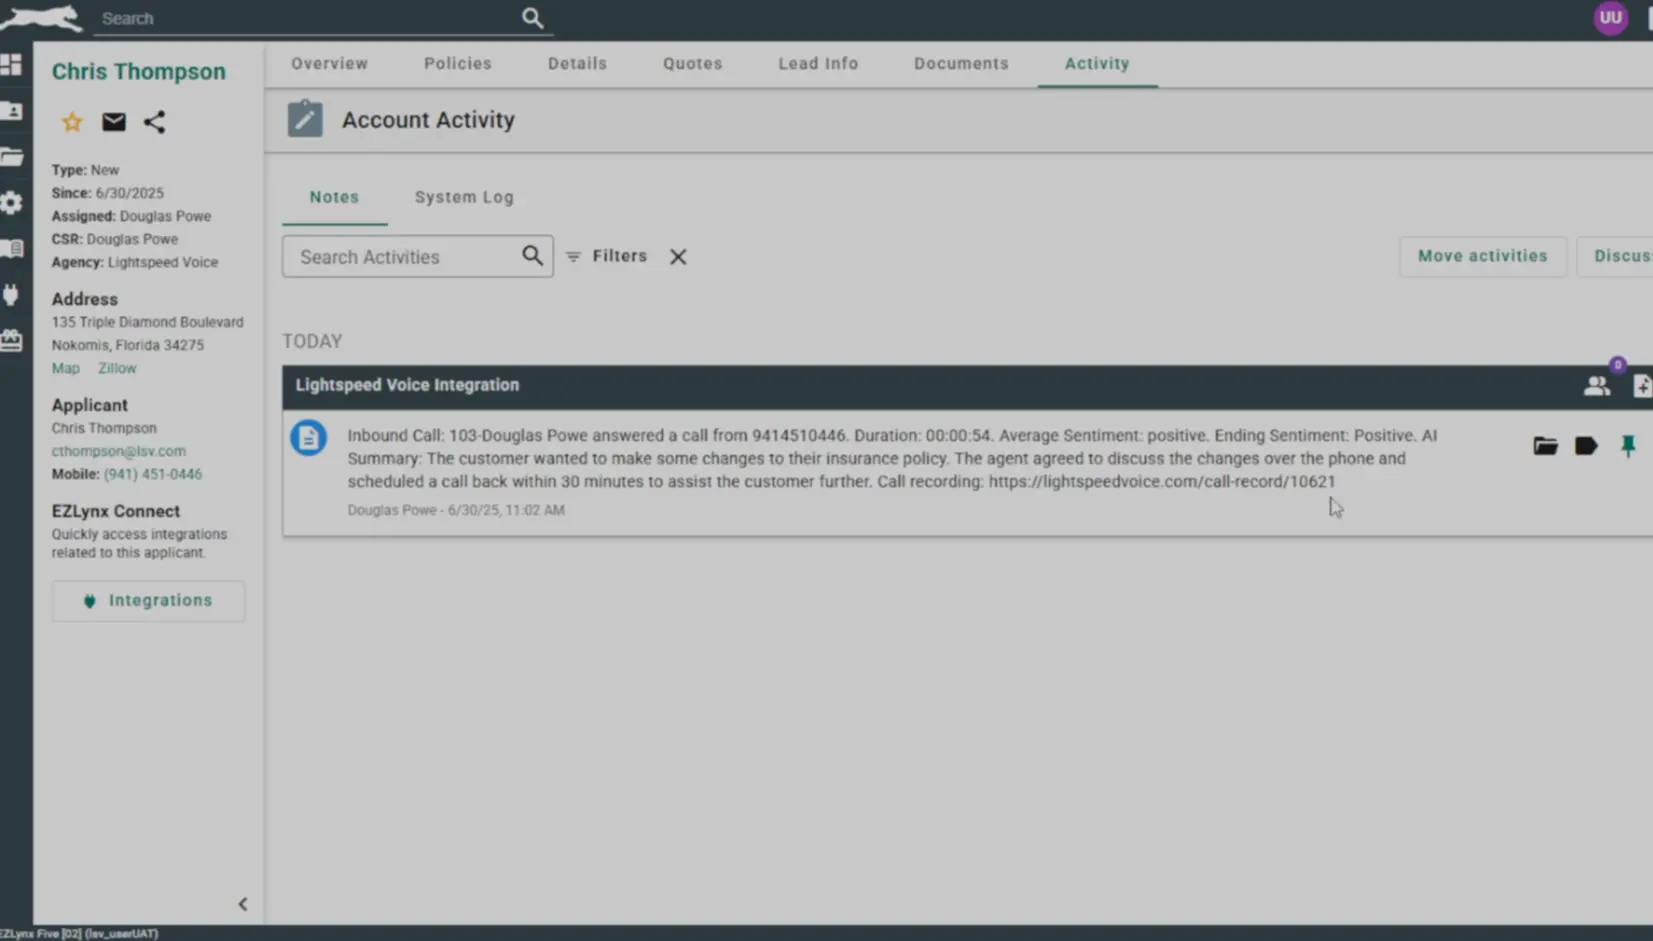Click the TODAY date heading
Viewport: 1653px width, 941px height.
pos(312,341)
